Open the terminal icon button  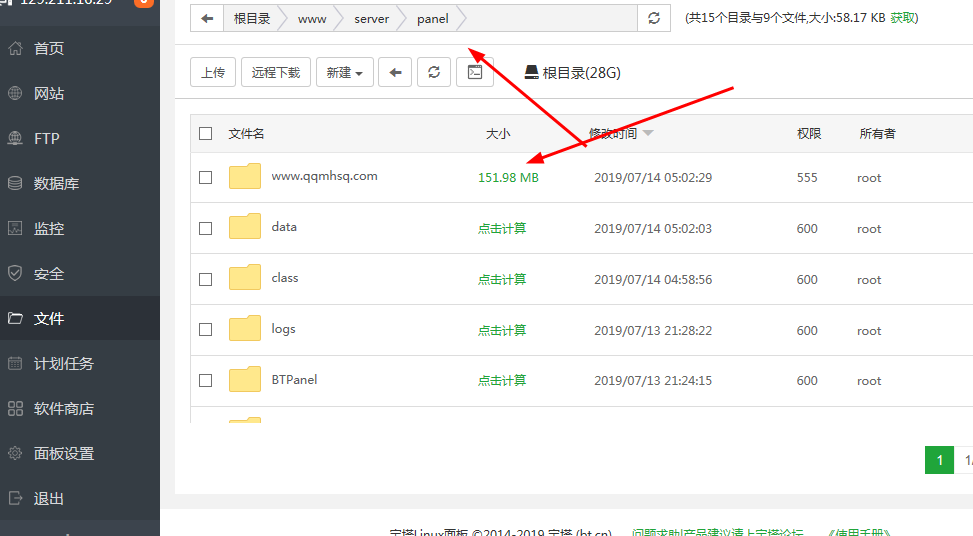[475, 73]
